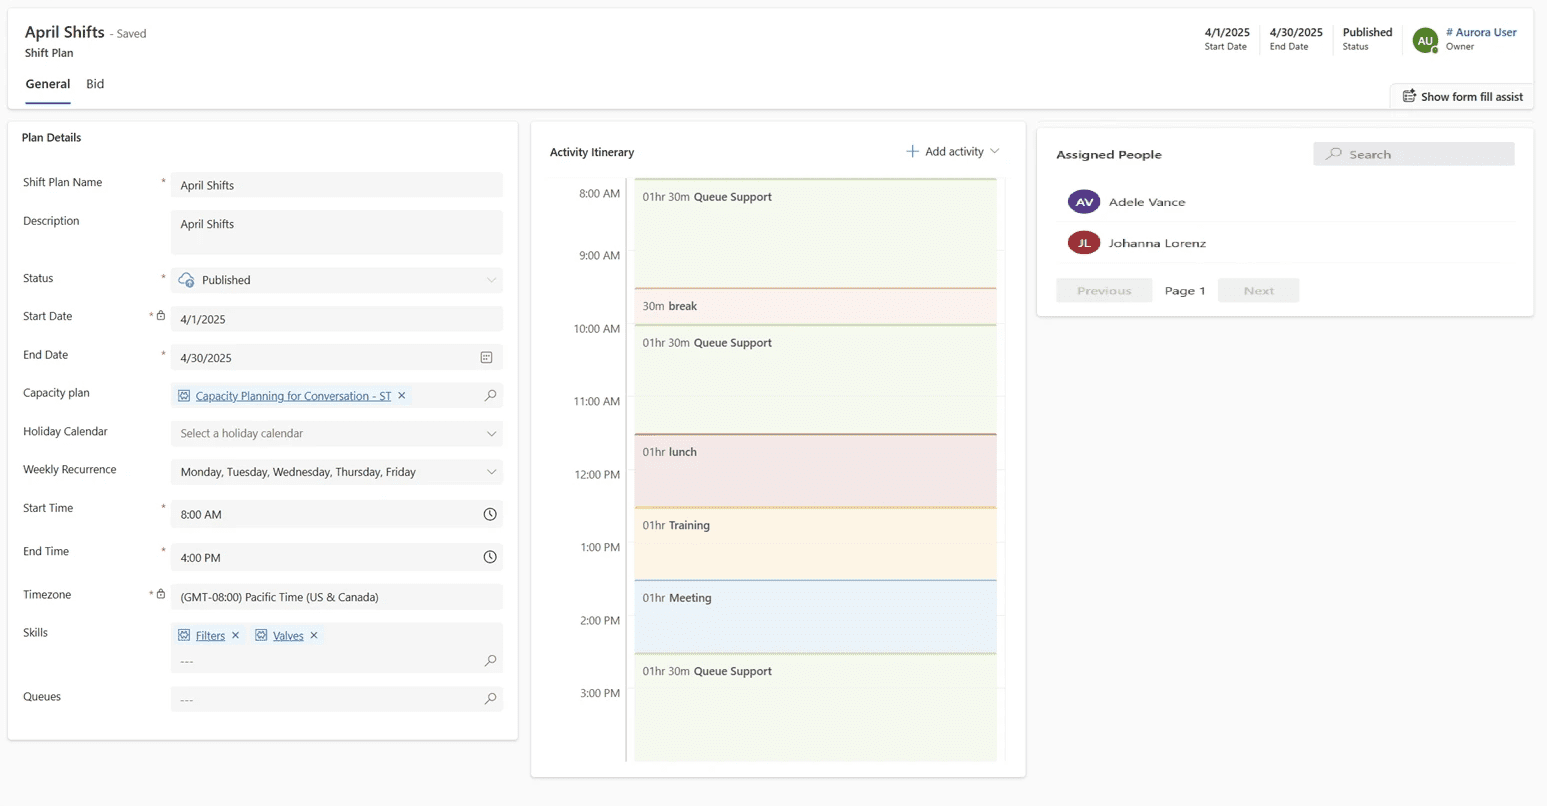Select the 10:00 AM Queue Support block
The width and height of the screenshot is (1547, 806).
coord(815,379)
